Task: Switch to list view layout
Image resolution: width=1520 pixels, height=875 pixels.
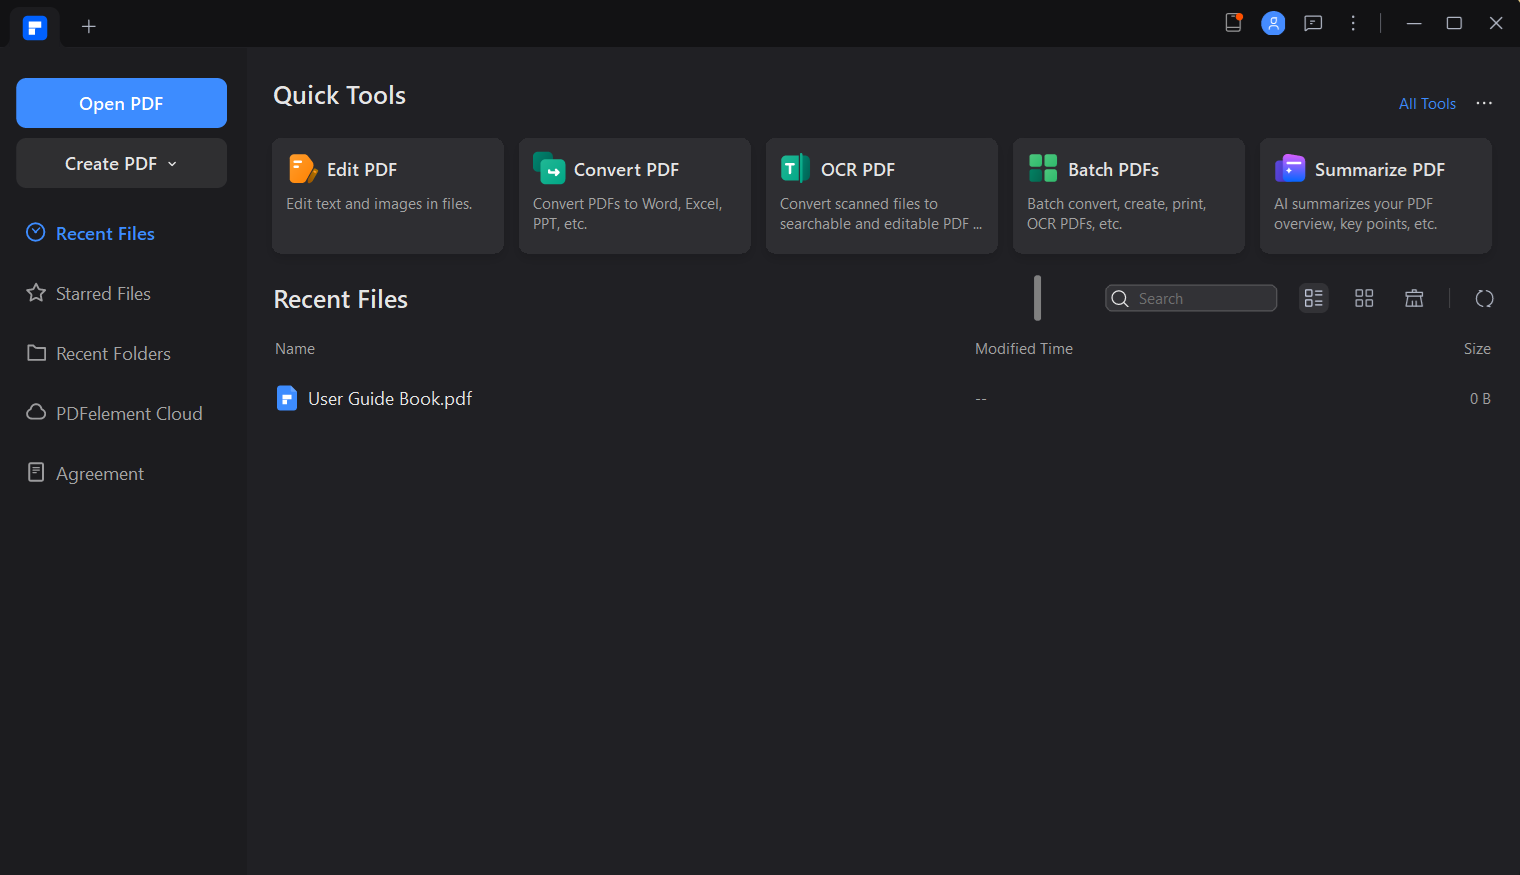Action: tap(1314, 298)
